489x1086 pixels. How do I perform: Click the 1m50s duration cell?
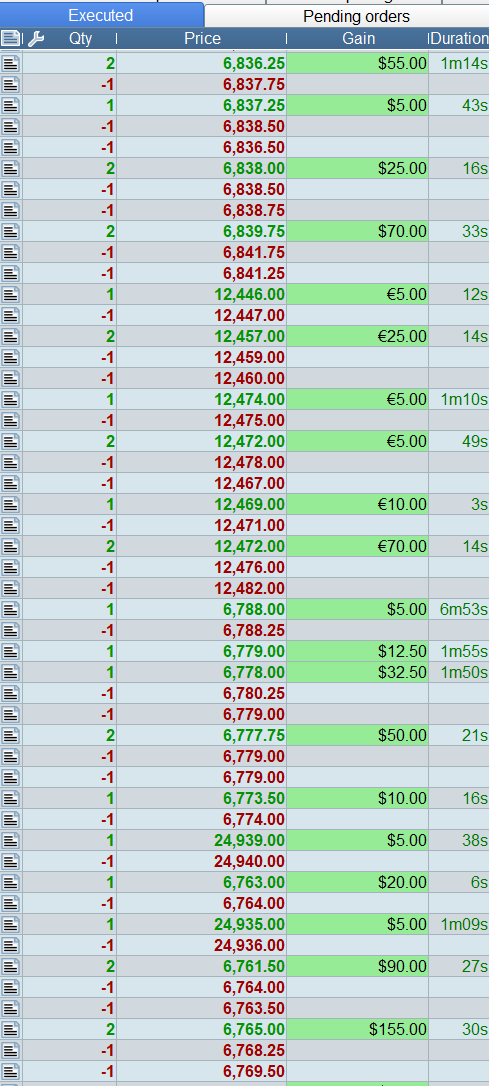pyautogui.click(x=459, y=673)
